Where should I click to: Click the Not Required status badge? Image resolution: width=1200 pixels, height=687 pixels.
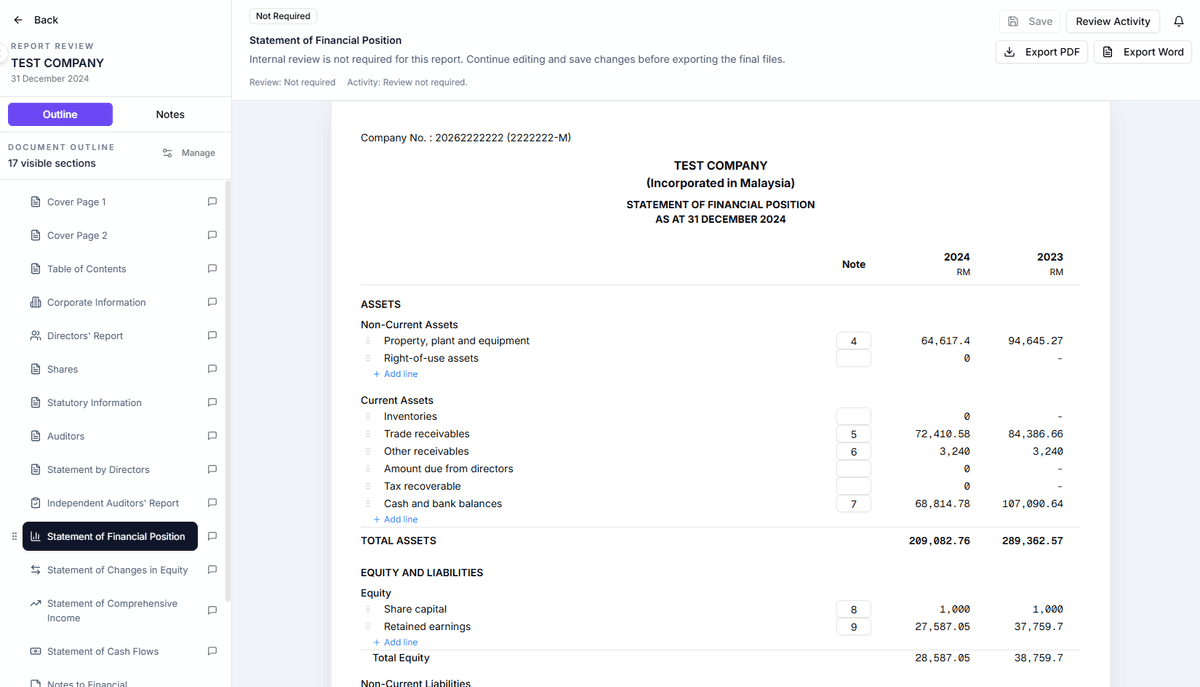coord(282,16)
